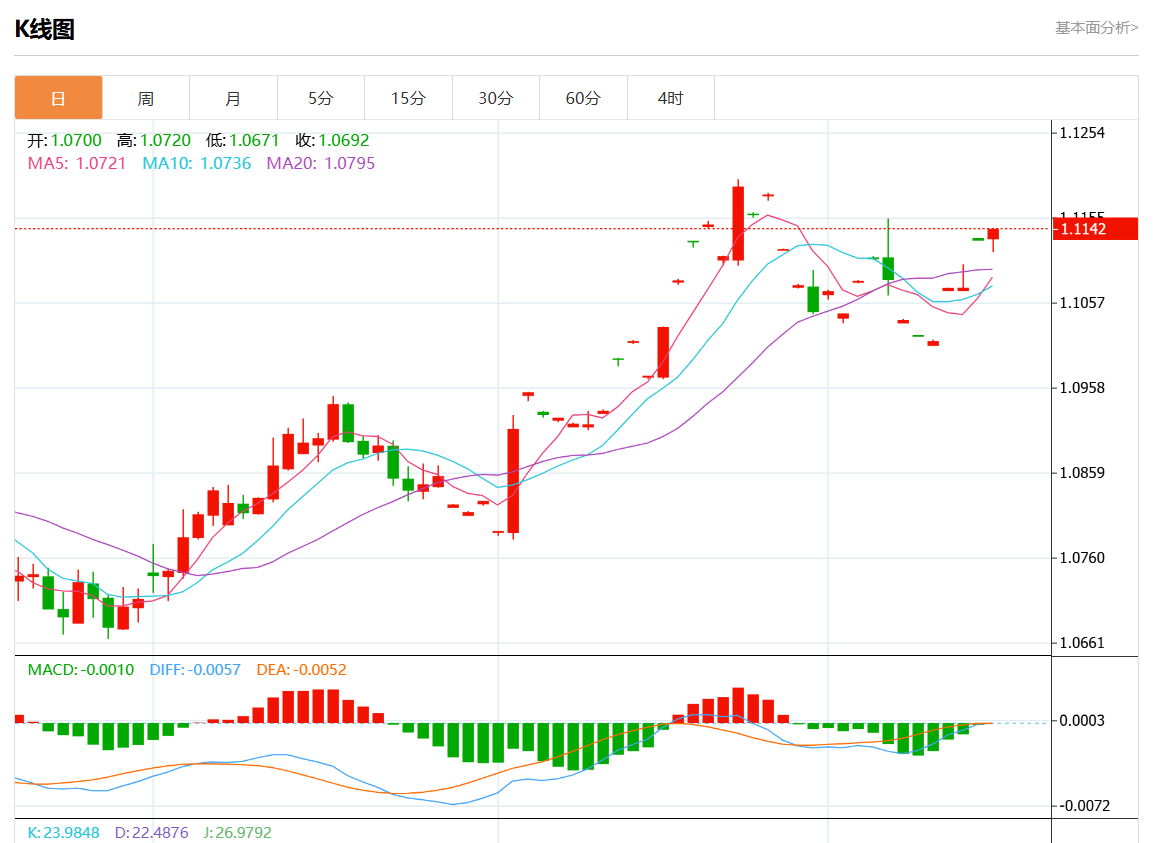Open the 月 monthly chart tab
1162x843 pixels.
click(233, 98)
